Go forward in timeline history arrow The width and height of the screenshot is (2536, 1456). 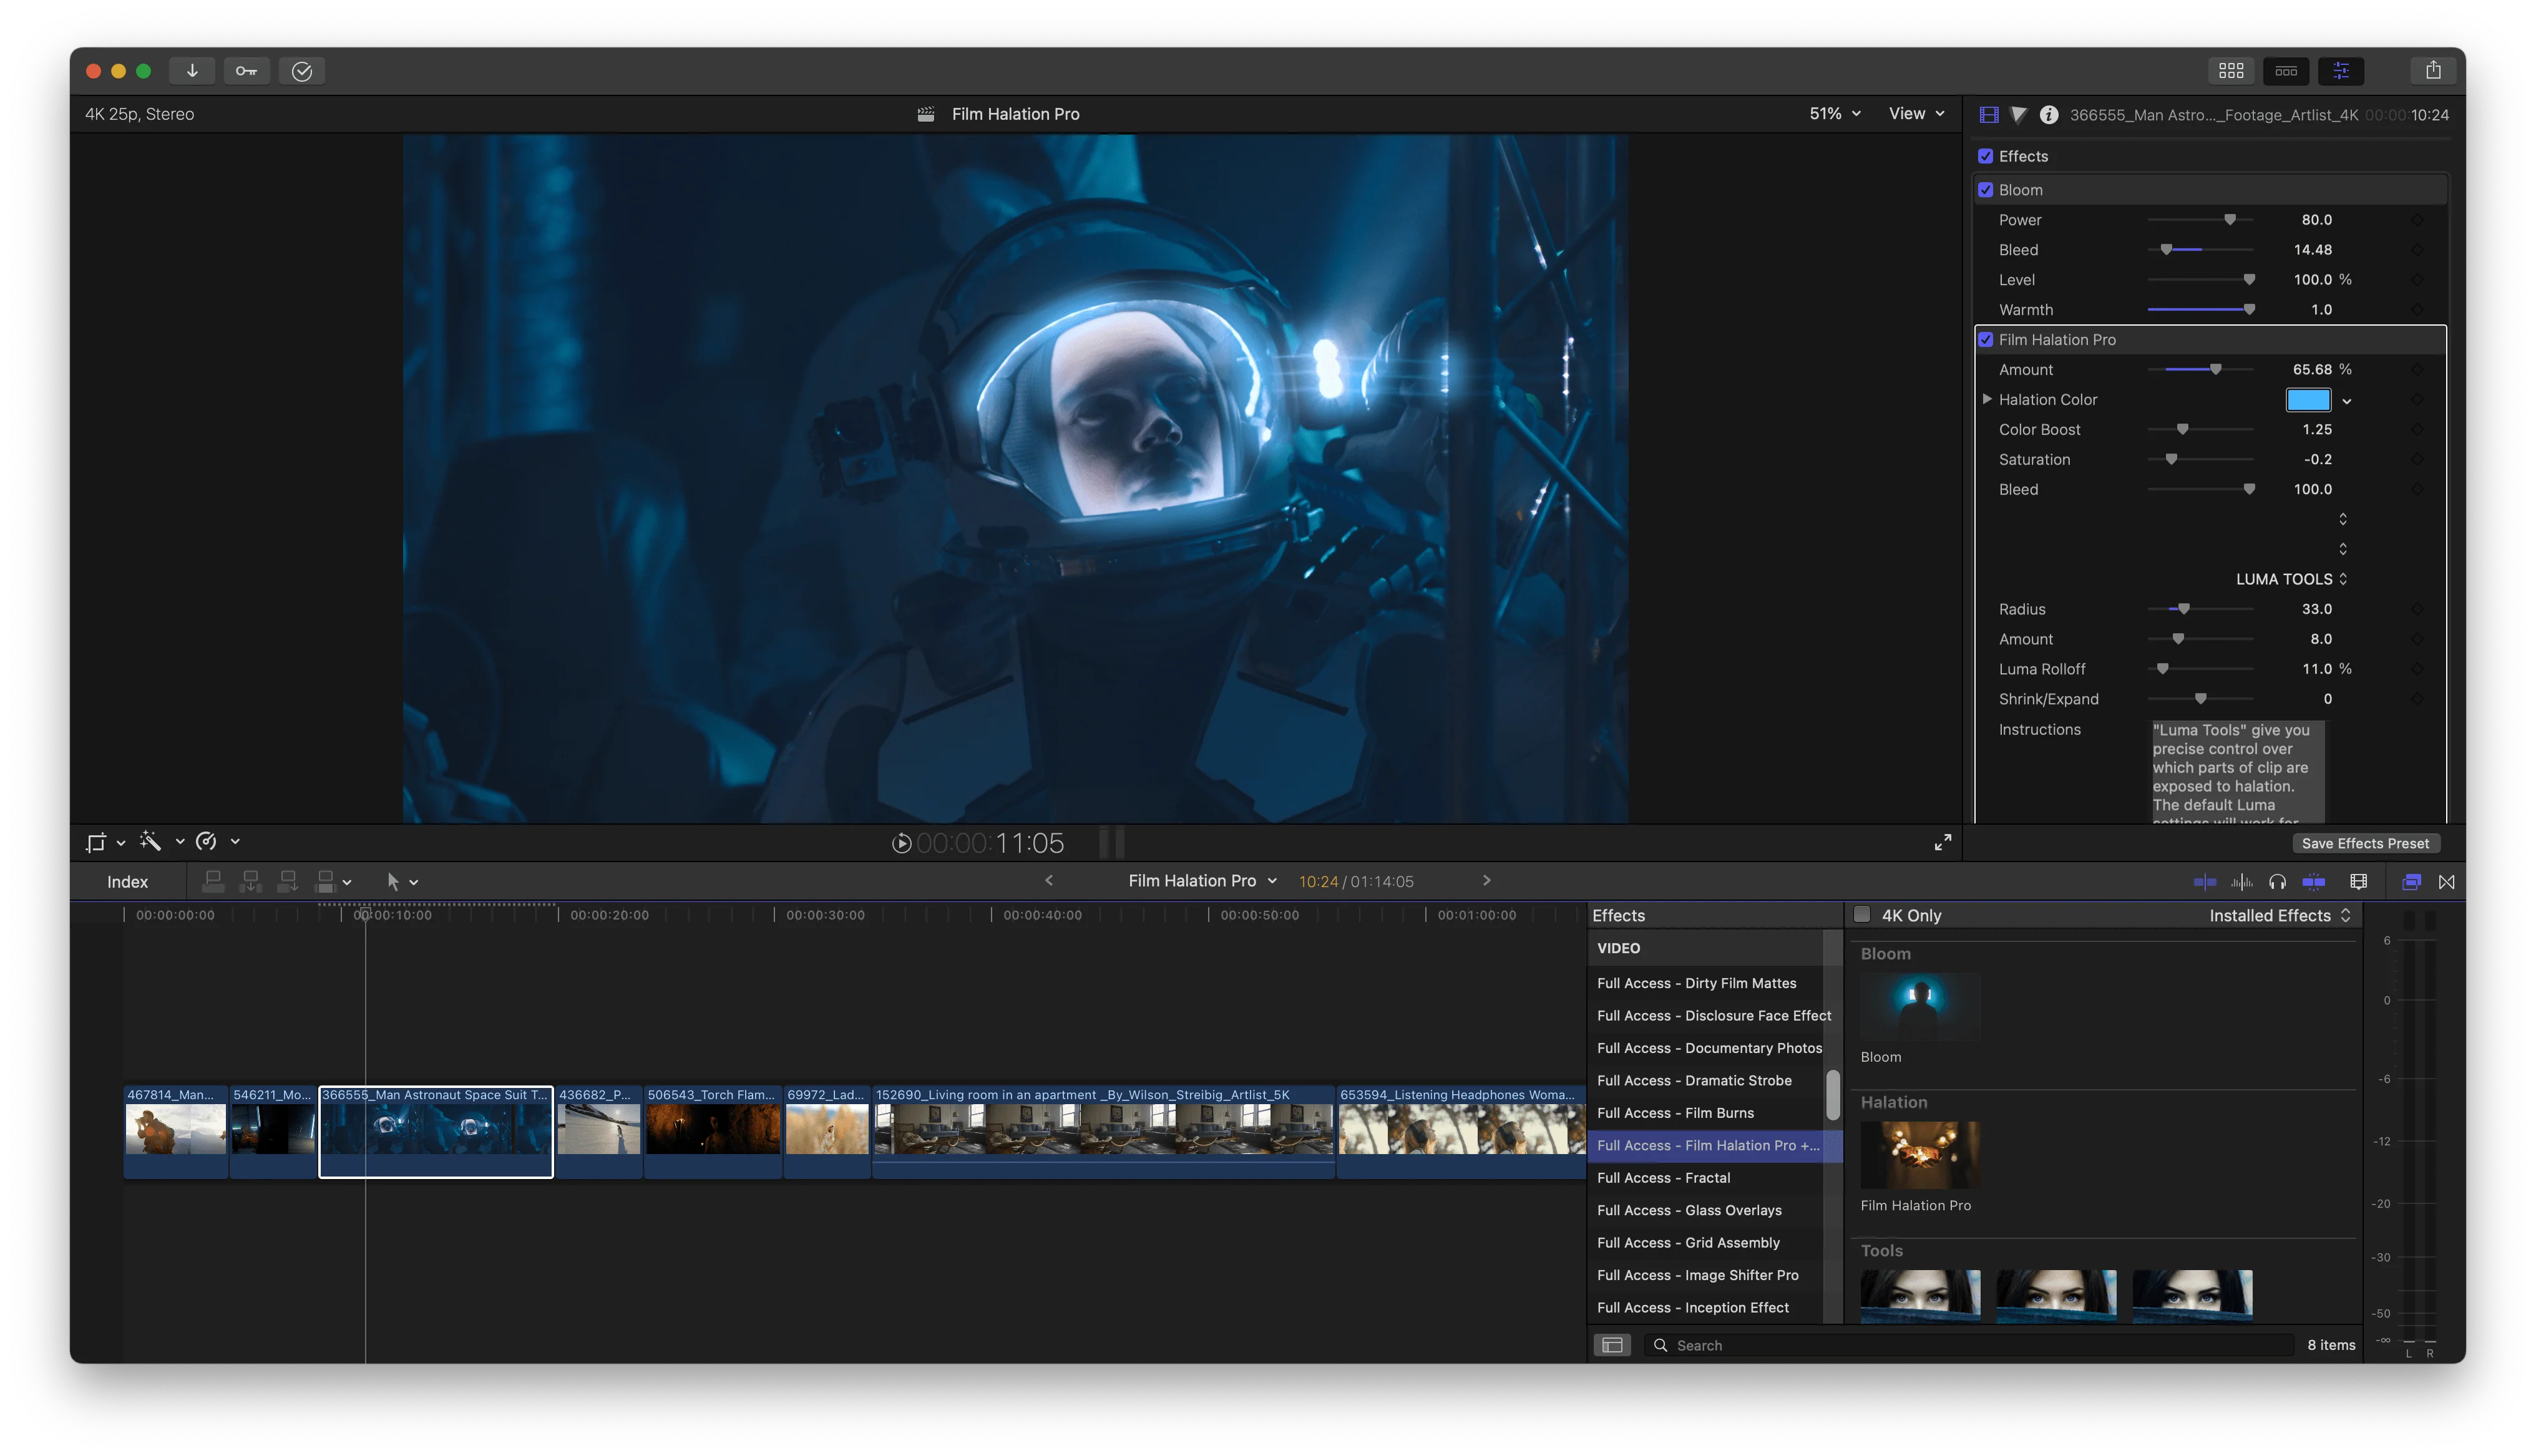[x=1486, y=880]
